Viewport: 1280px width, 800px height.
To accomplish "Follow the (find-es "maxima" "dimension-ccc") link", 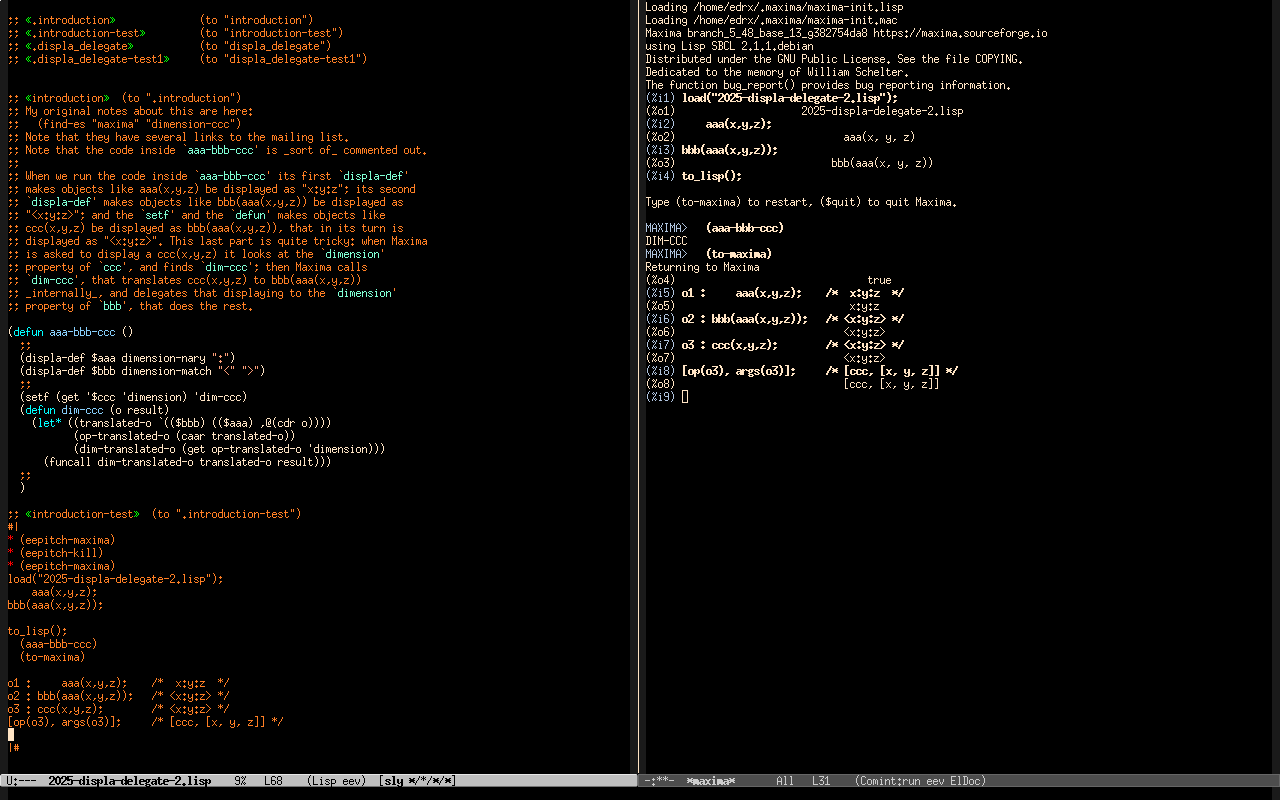I will click(x=133, y=124).
